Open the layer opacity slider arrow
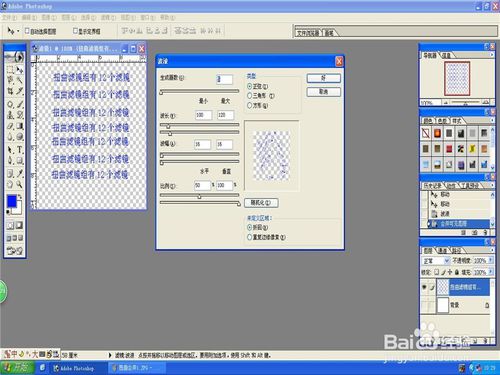 pos(491,260)
